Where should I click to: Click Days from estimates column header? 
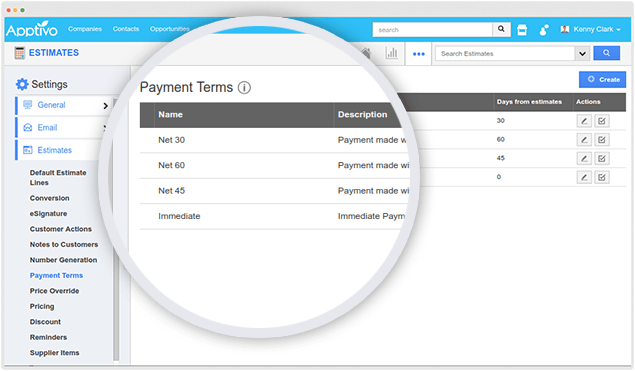pos(529,102)
